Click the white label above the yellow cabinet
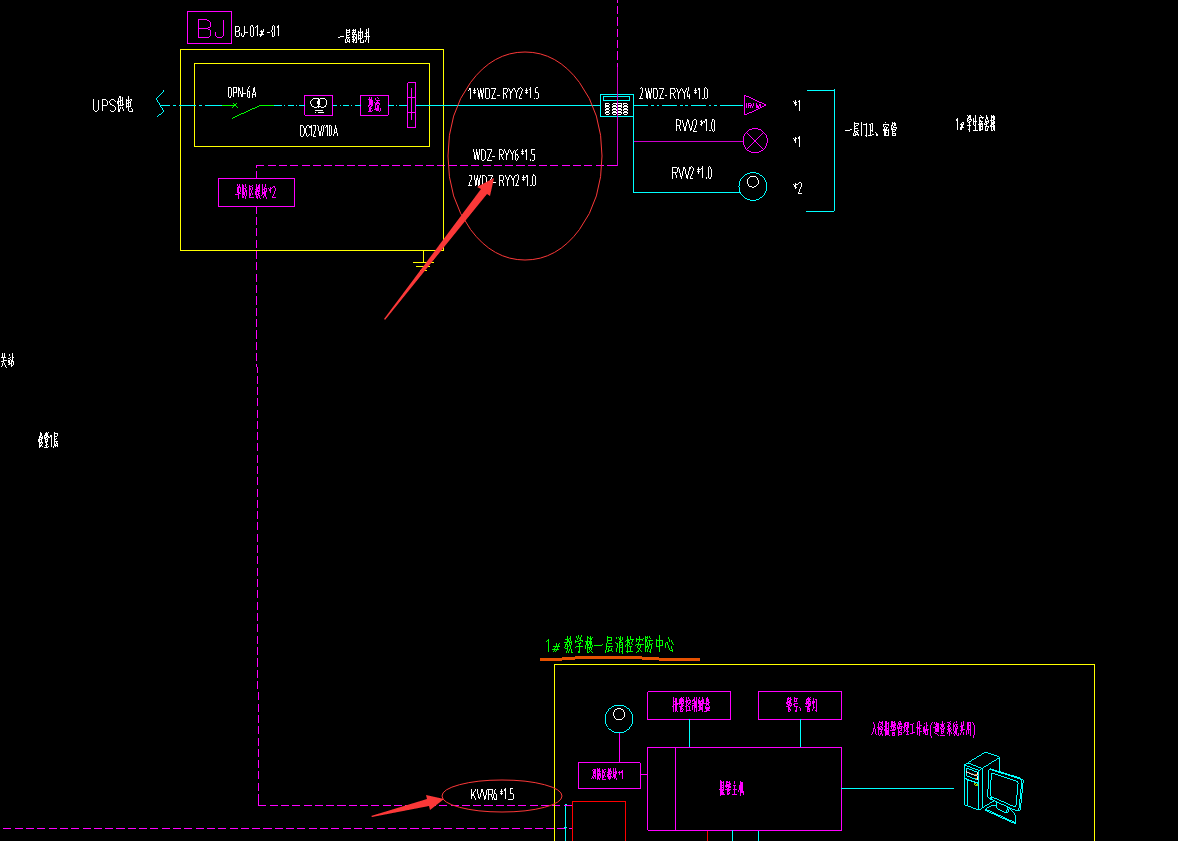1178x841 pixels. tap(354, 36)
